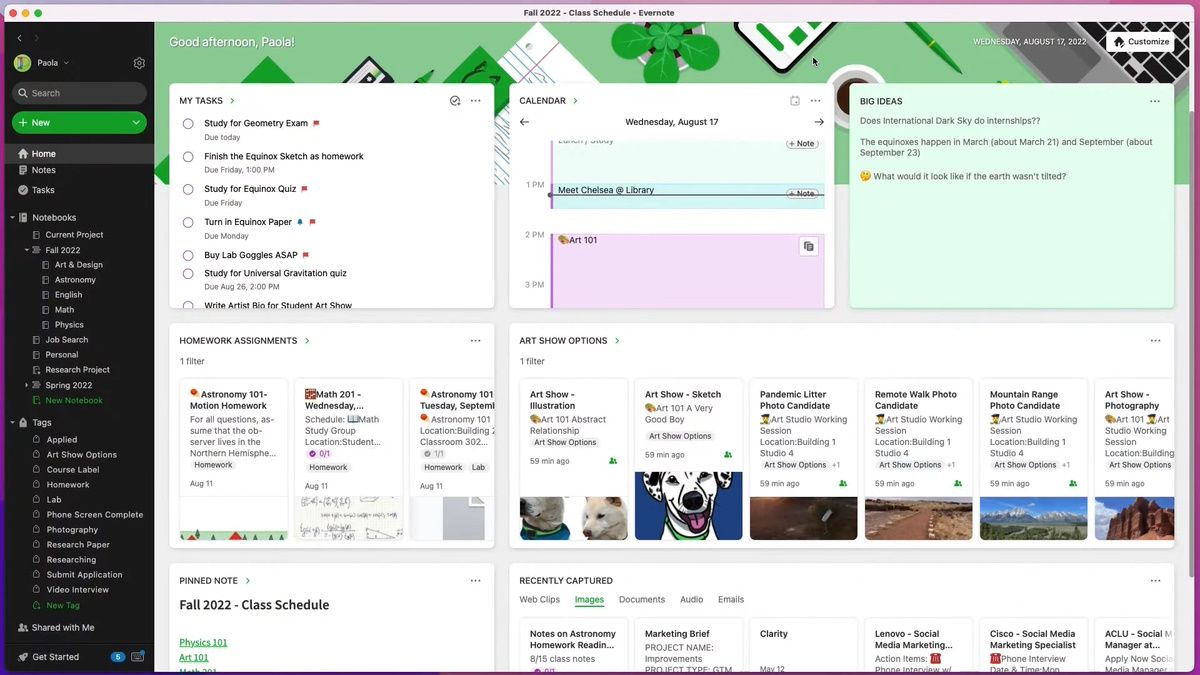Open the Lenovo - Social Media Marketing note
This screenshot has width=1200, height=675.
tap(918, 646)
